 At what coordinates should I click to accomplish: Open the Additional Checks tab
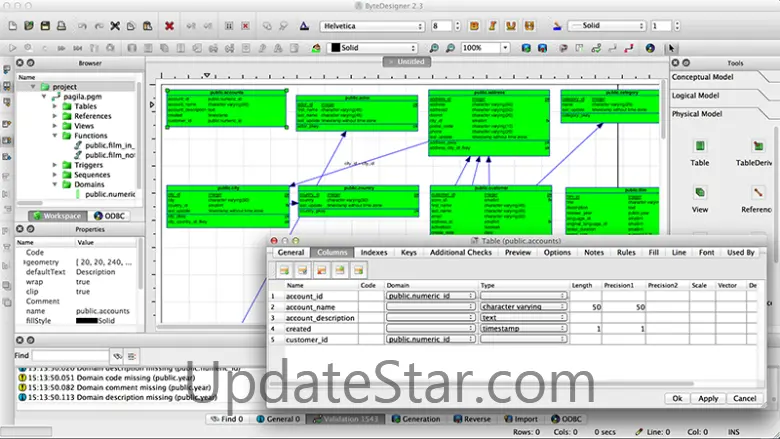[x=461, y=253]
